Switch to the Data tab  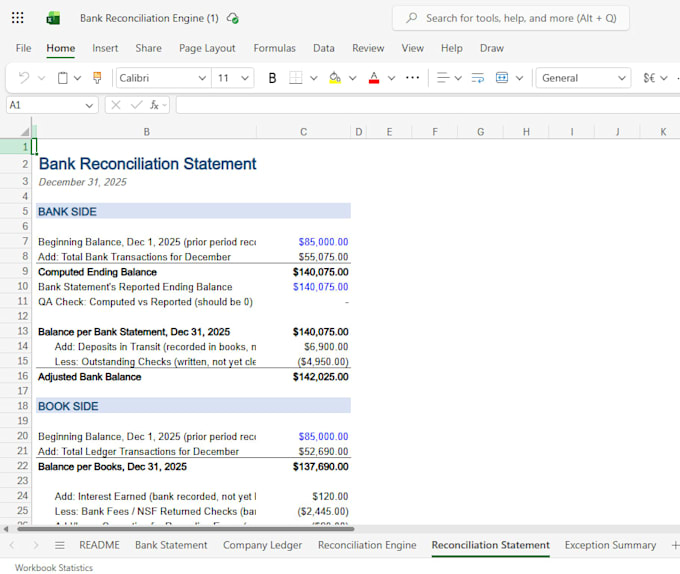click(324, 48)
